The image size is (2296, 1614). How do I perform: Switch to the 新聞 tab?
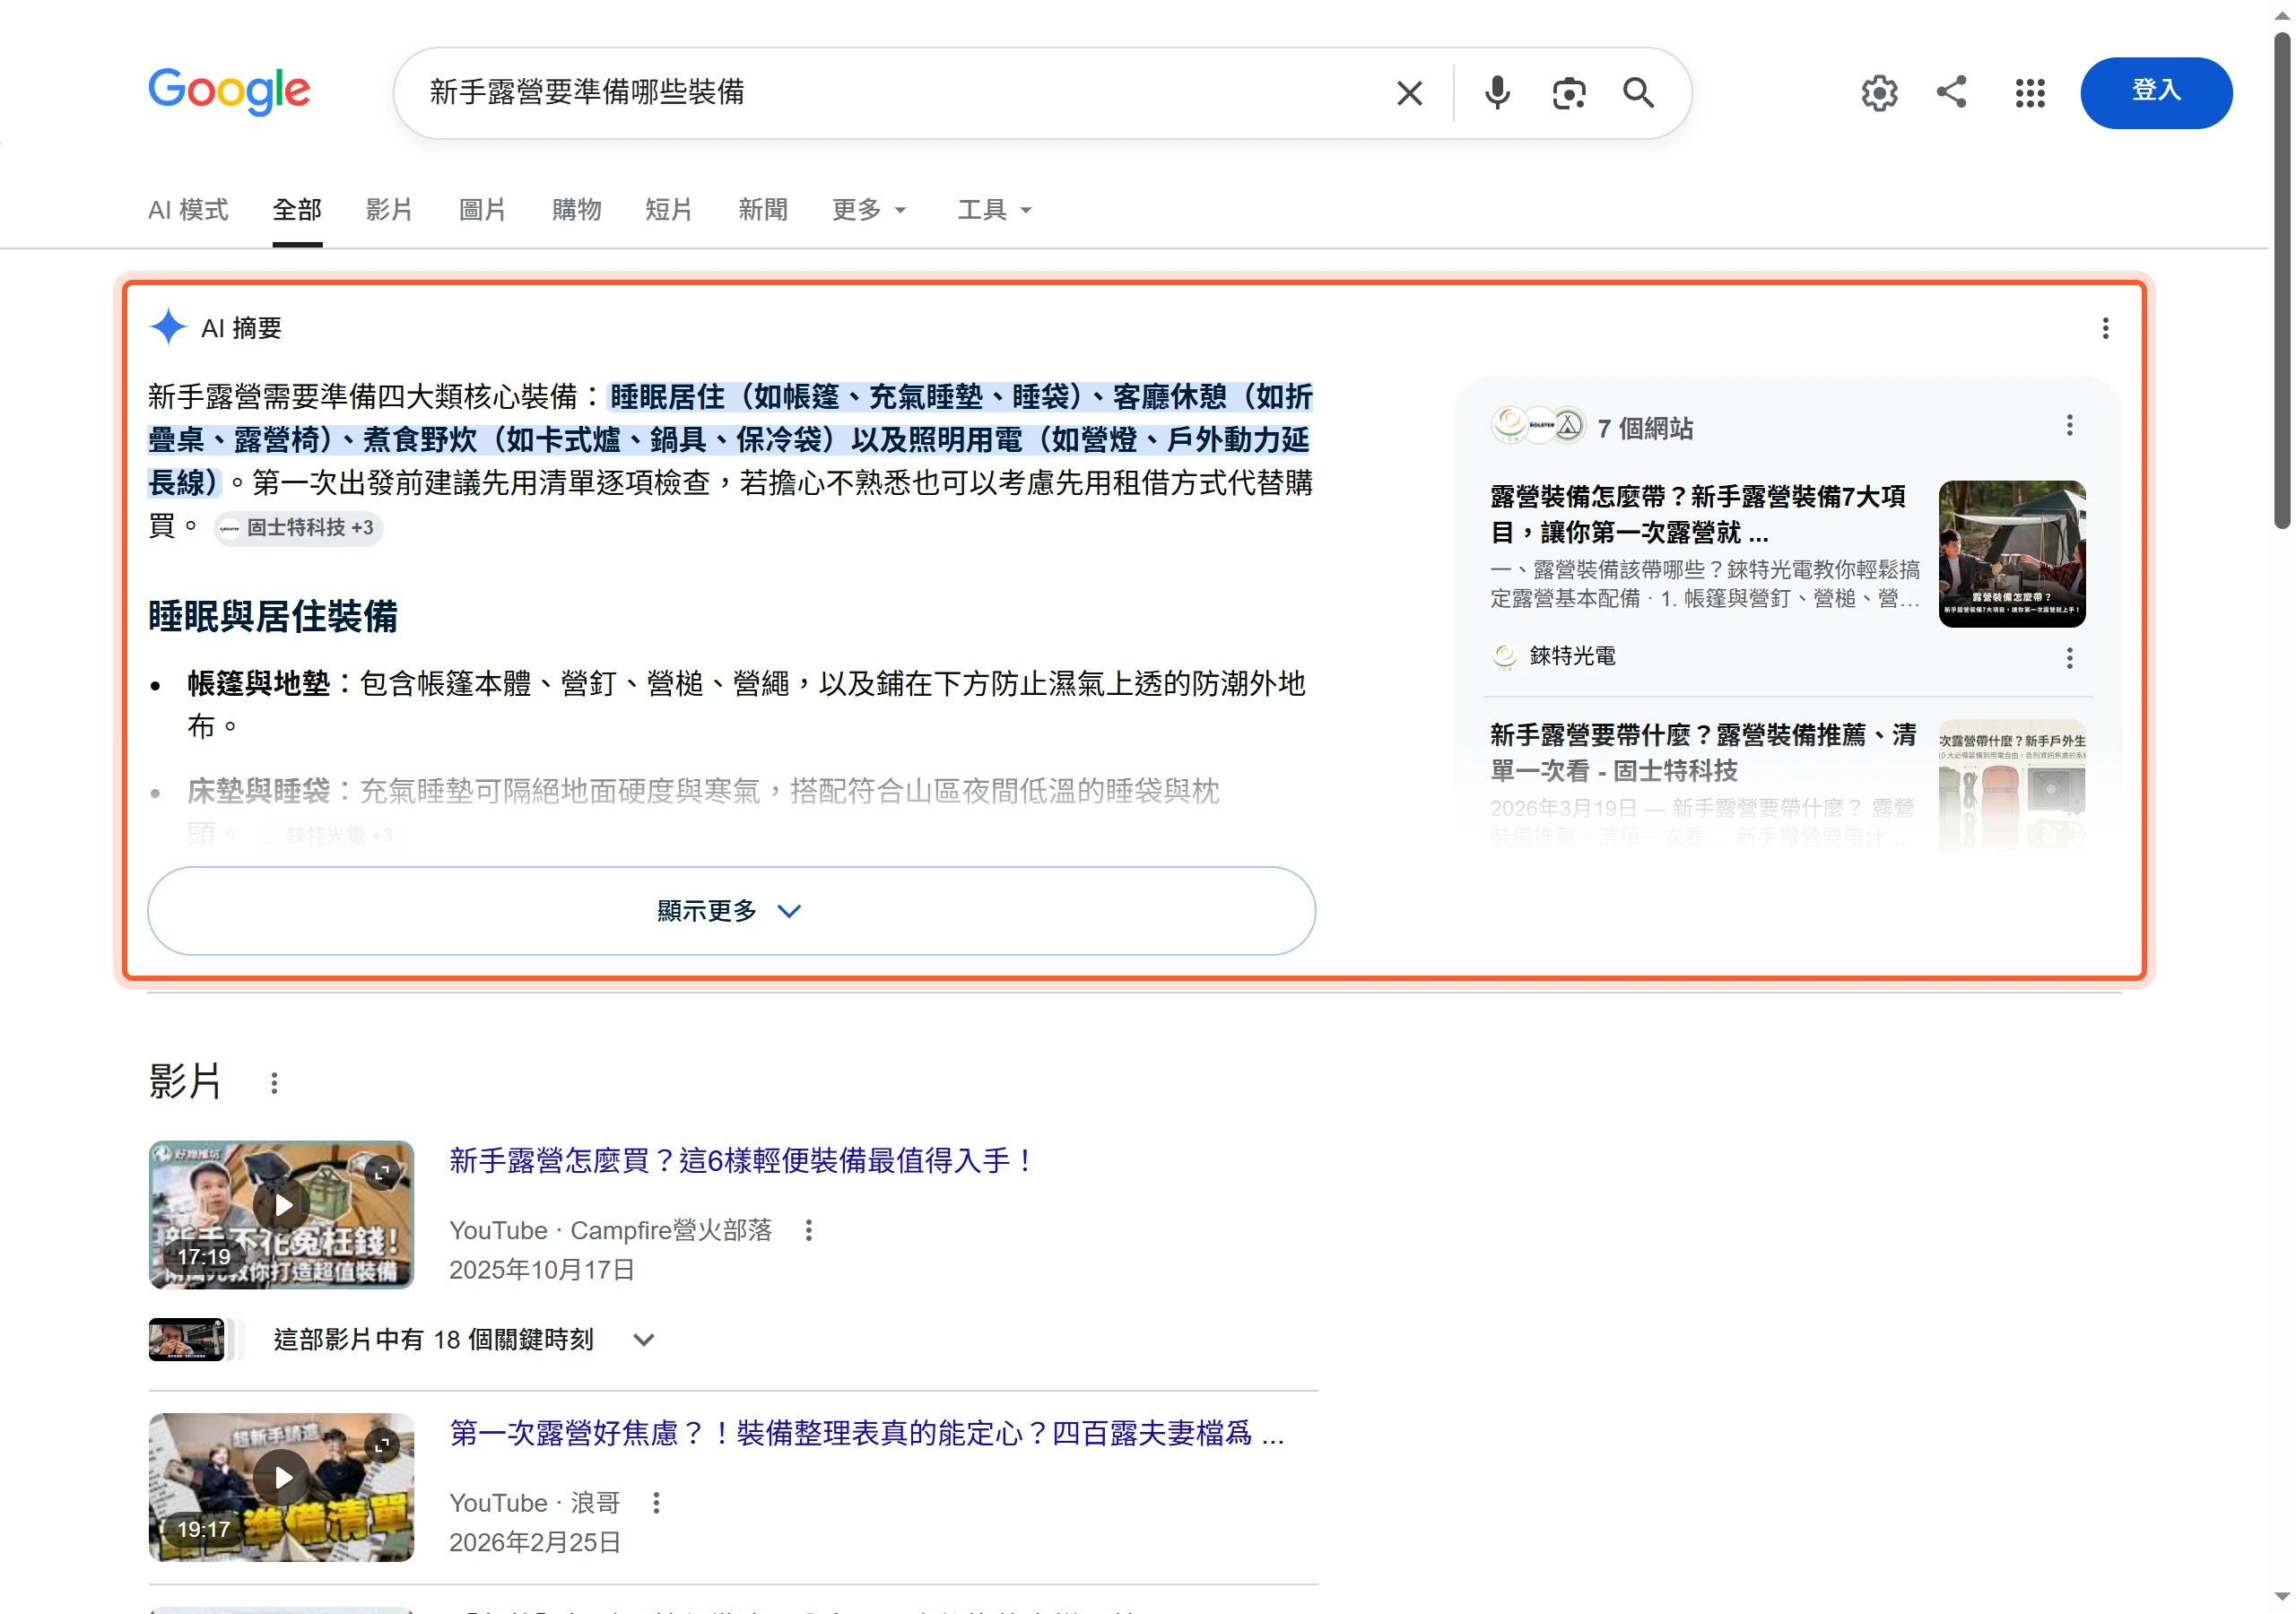coord(763,209)
